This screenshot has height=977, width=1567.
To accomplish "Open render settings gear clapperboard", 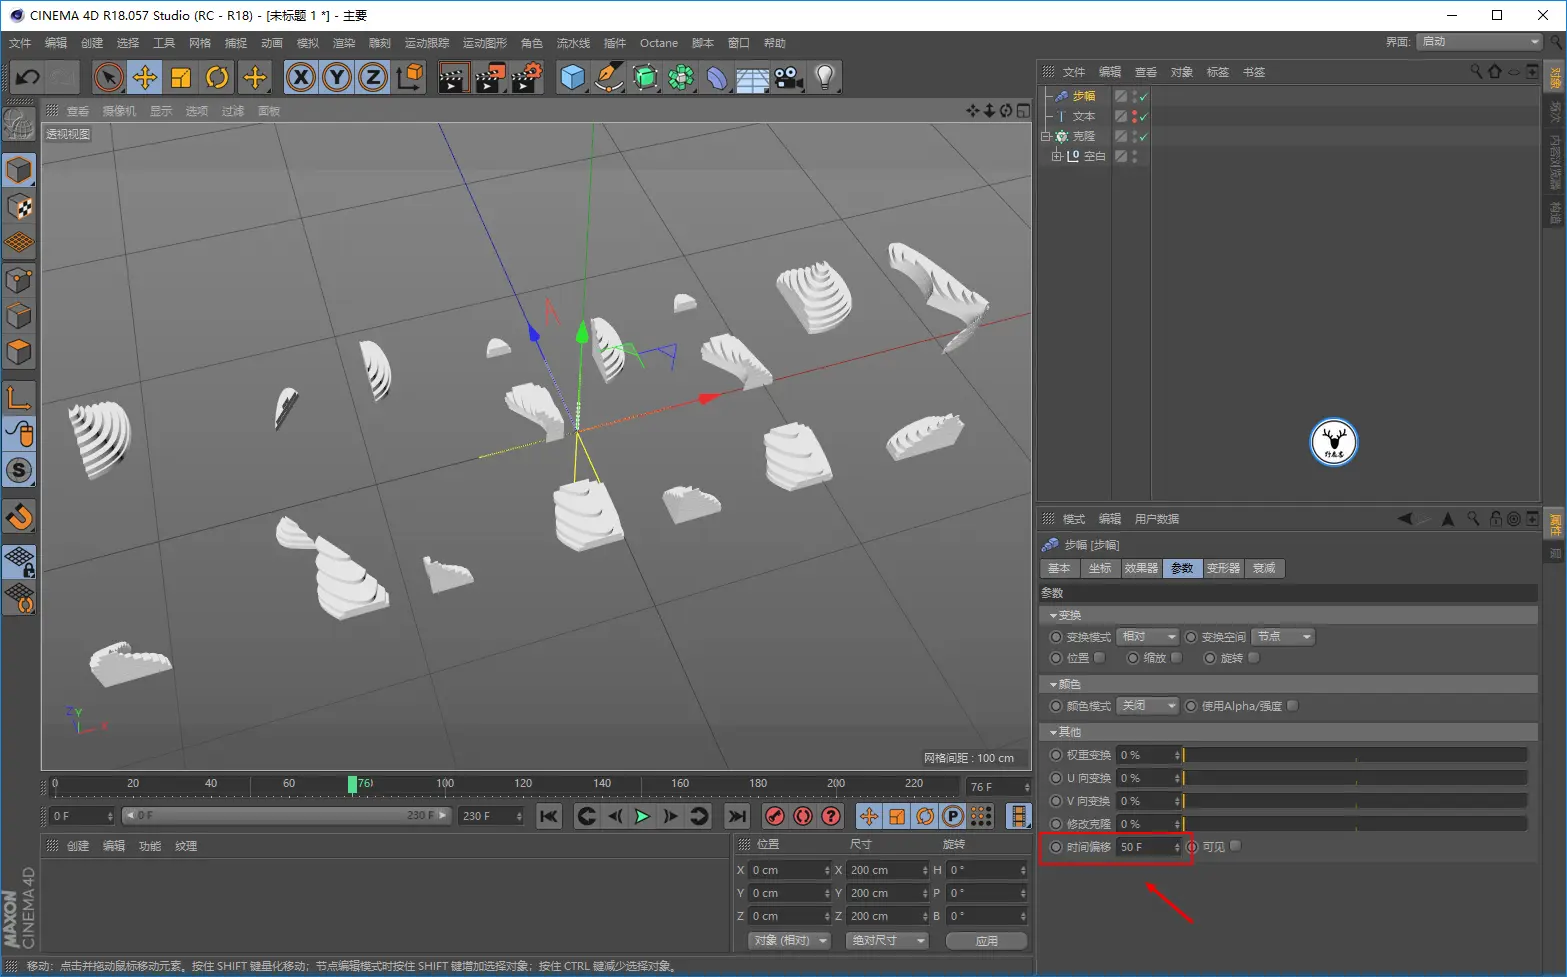I will pos(526,77).
